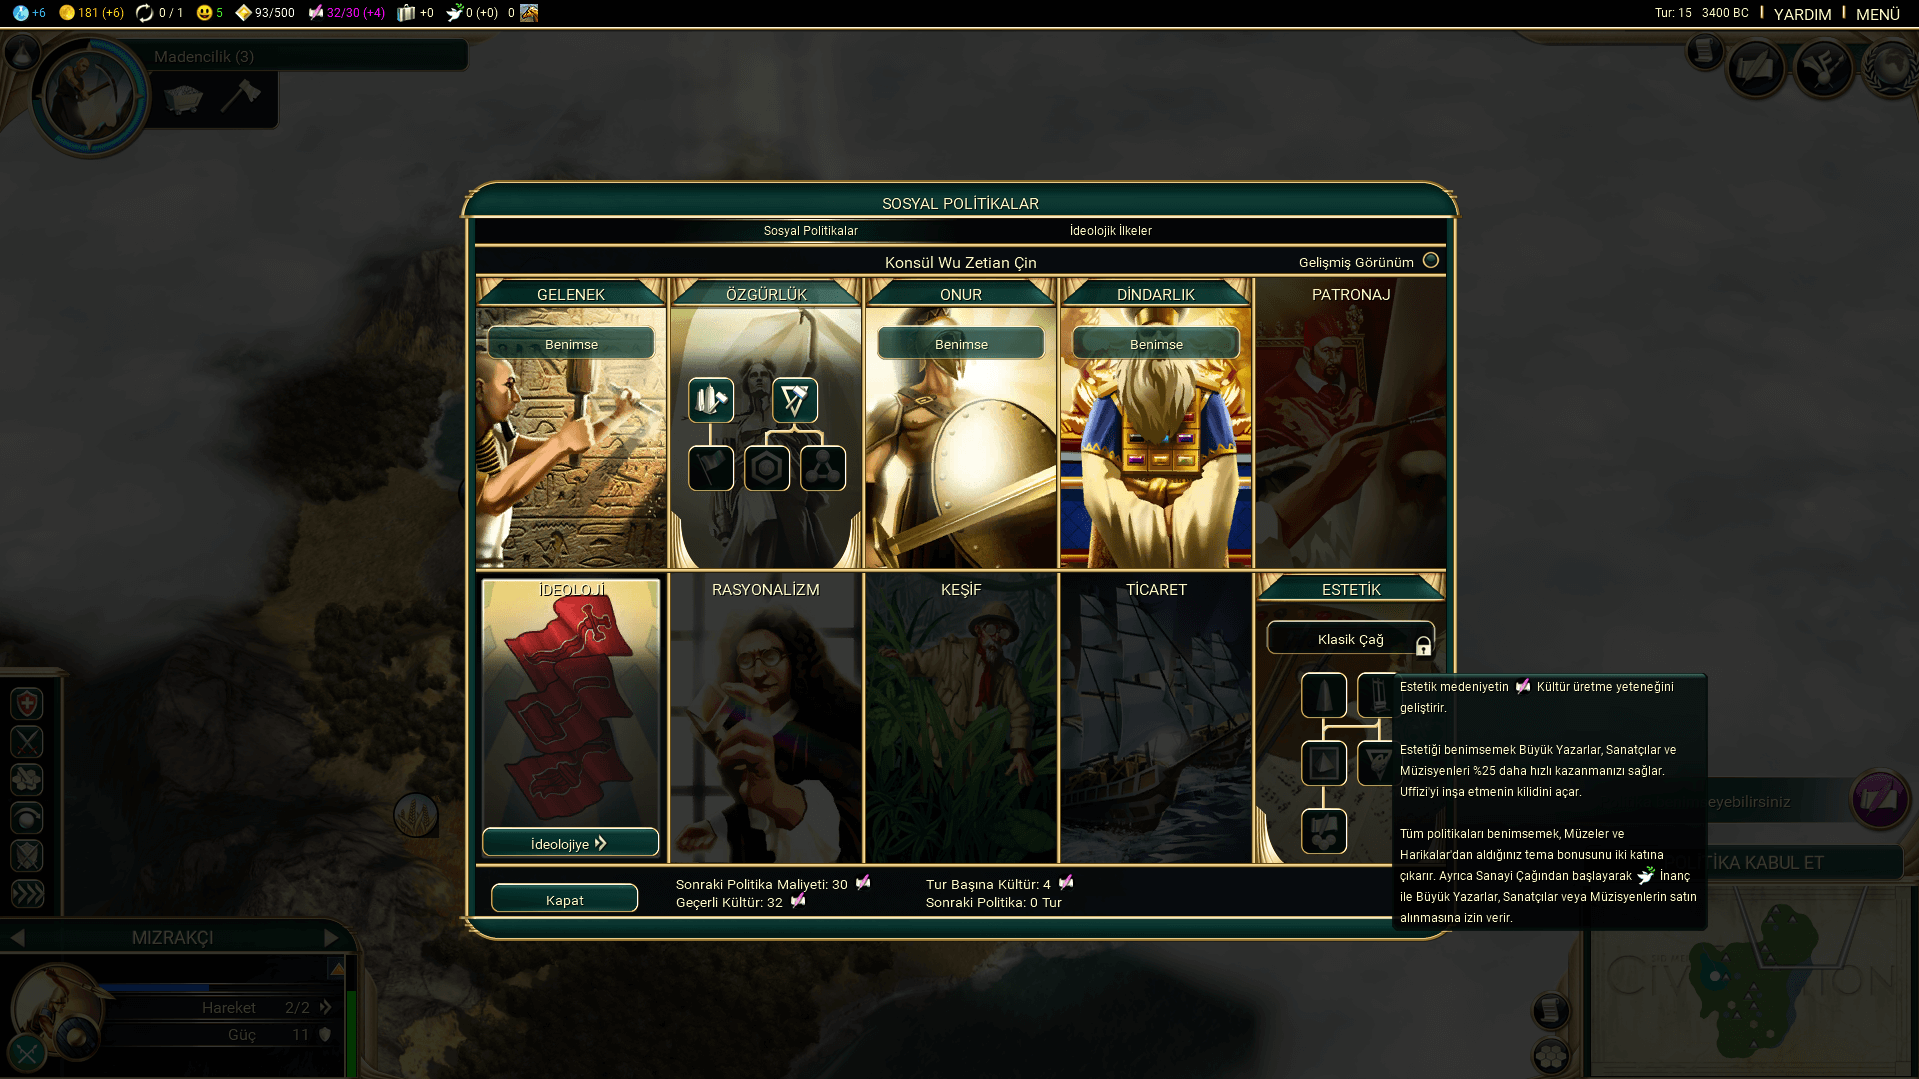1919x1079 pixels.
Task: Click the sleep/skip turn curved arrow action
Action: pyautogui.click(x=27, y=818)
